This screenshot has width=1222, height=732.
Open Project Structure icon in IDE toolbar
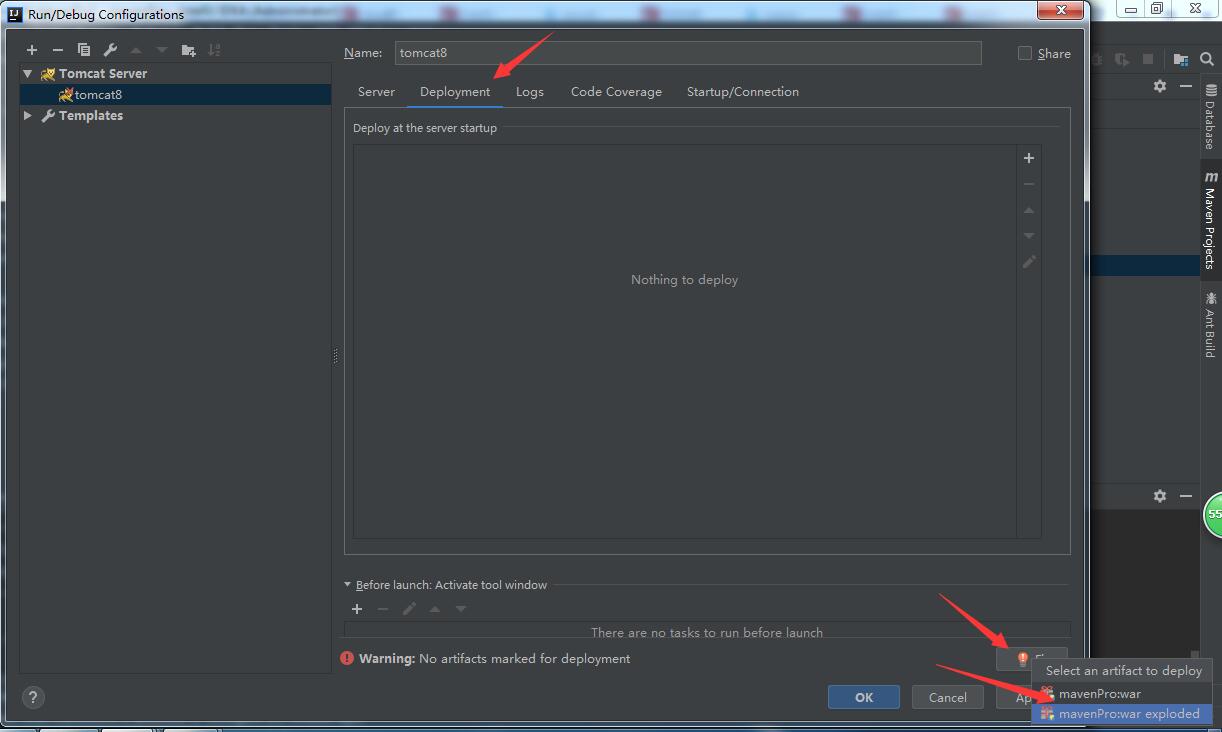(1181, 60)
